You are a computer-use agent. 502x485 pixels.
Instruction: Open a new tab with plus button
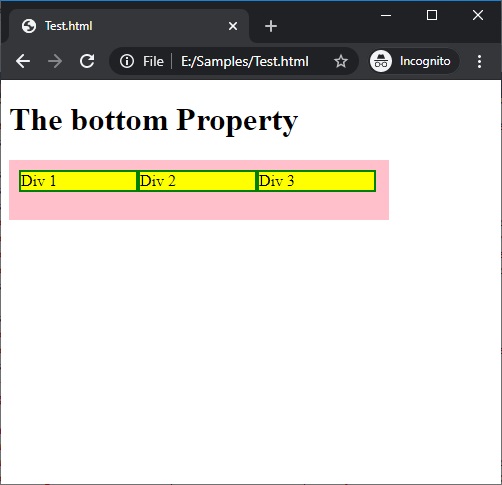(271, 26)
